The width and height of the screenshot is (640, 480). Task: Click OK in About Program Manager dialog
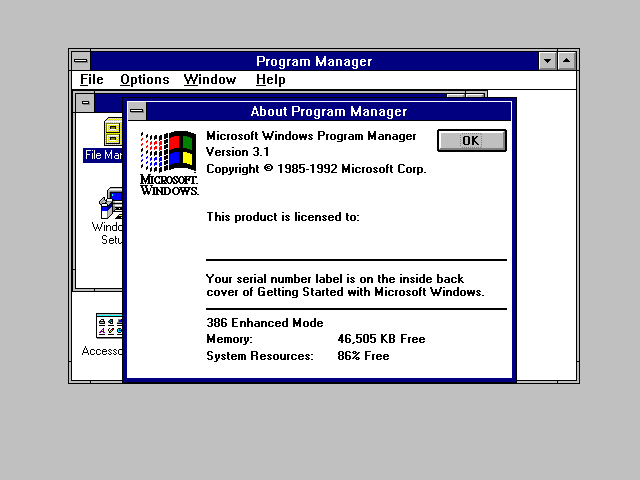coord(471,140)
